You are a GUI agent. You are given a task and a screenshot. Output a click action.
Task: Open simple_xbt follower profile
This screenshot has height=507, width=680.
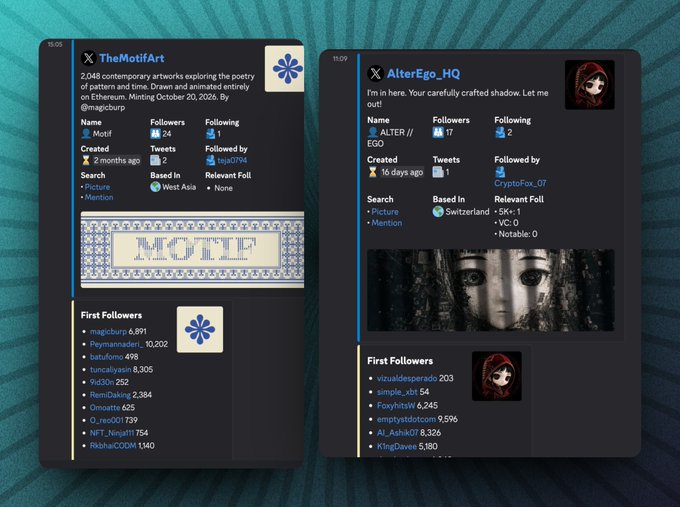tap(397, 392)
